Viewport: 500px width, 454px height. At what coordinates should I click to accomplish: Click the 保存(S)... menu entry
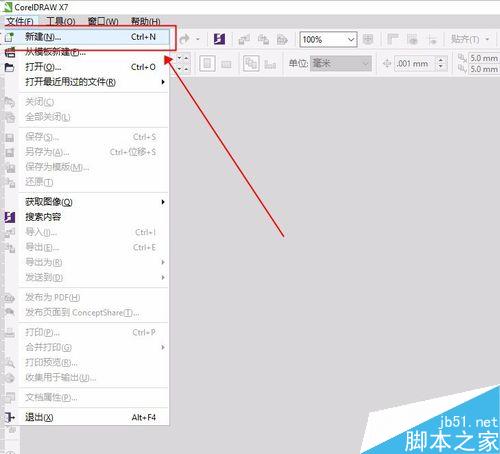87,137
